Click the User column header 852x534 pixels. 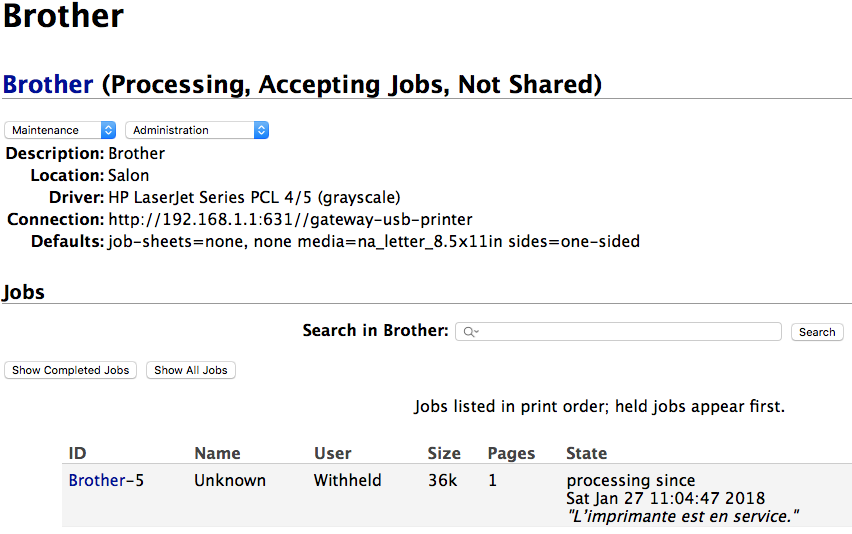coord(333,454)
